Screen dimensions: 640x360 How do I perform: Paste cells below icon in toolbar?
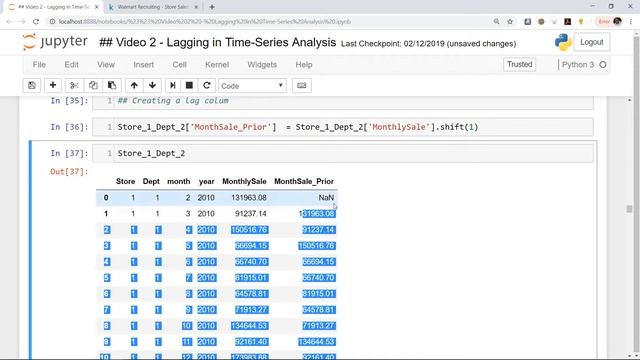coord(112,86)
